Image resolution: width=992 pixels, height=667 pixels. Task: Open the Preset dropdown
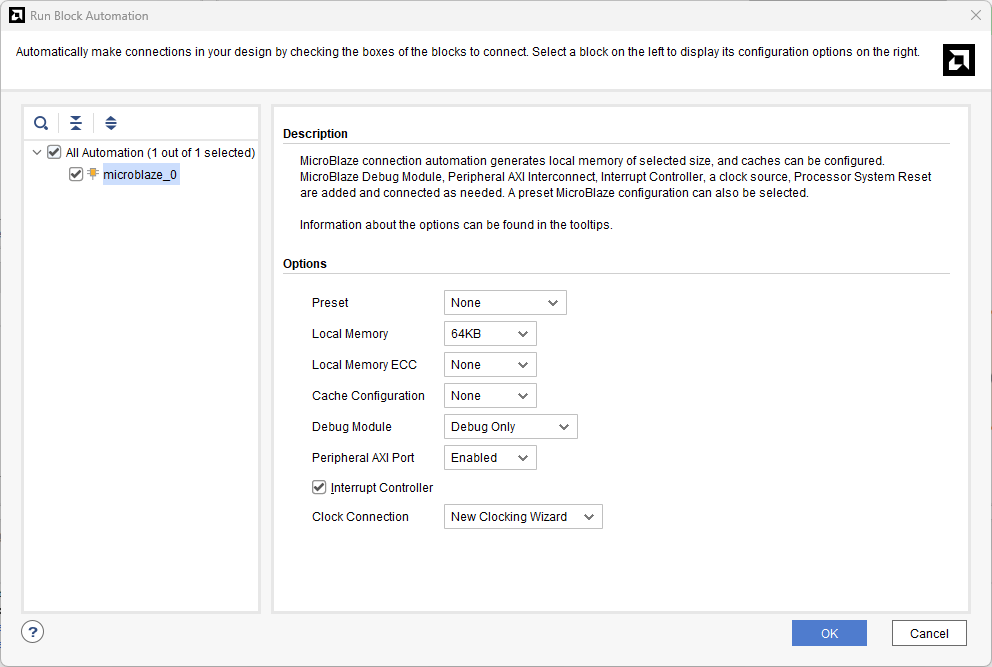(x=505, y=303)
